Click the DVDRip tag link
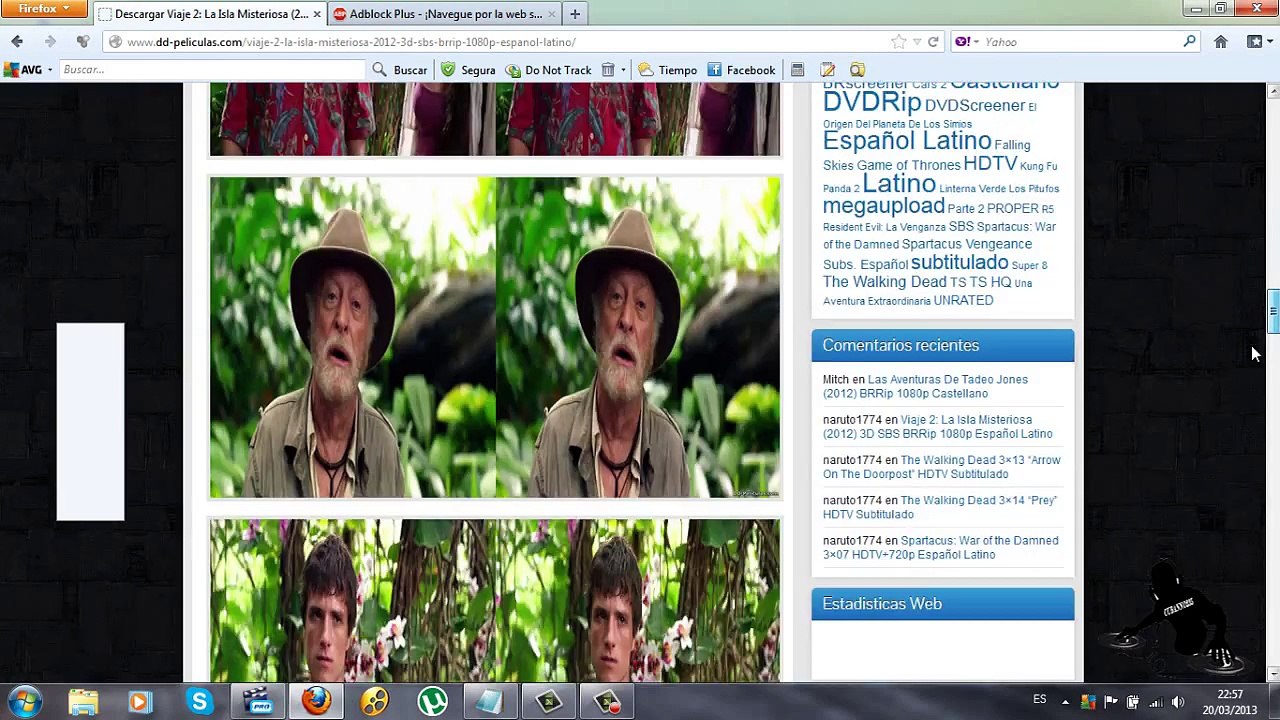The width and height of the screenshot is (1280, 720). [871, 102]
